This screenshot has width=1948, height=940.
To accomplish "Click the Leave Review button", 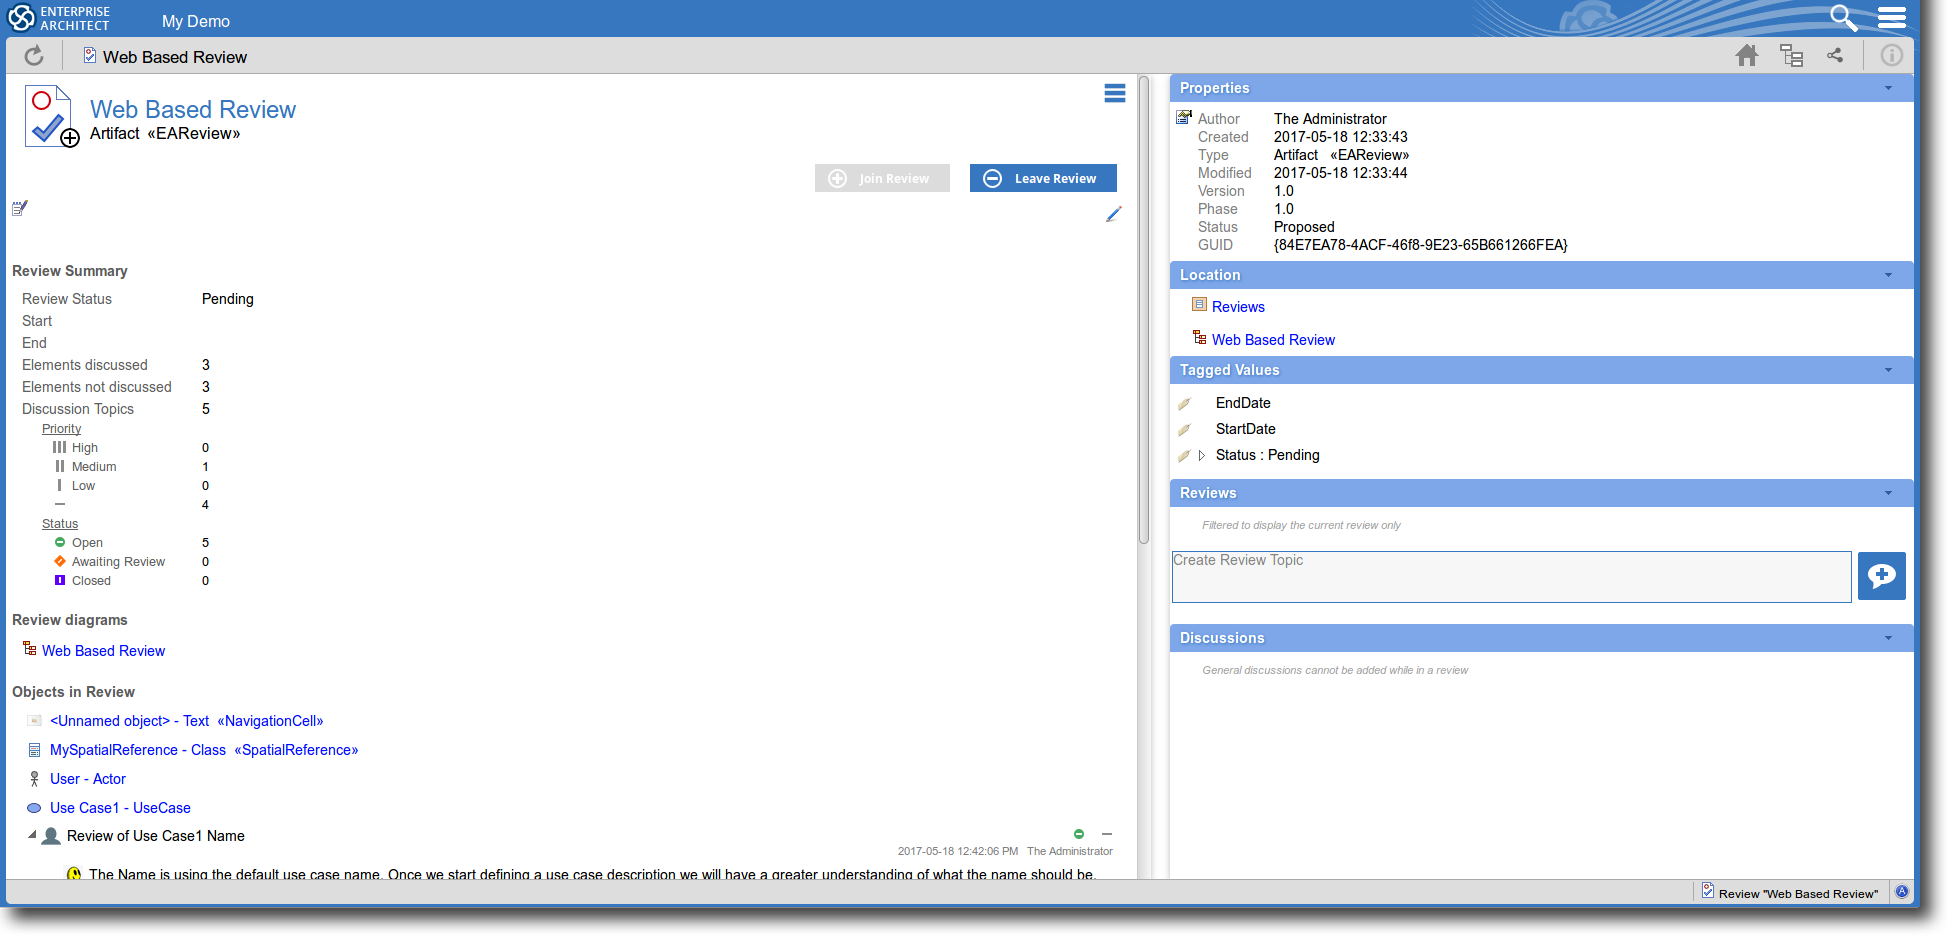I will pos(1043,178).
